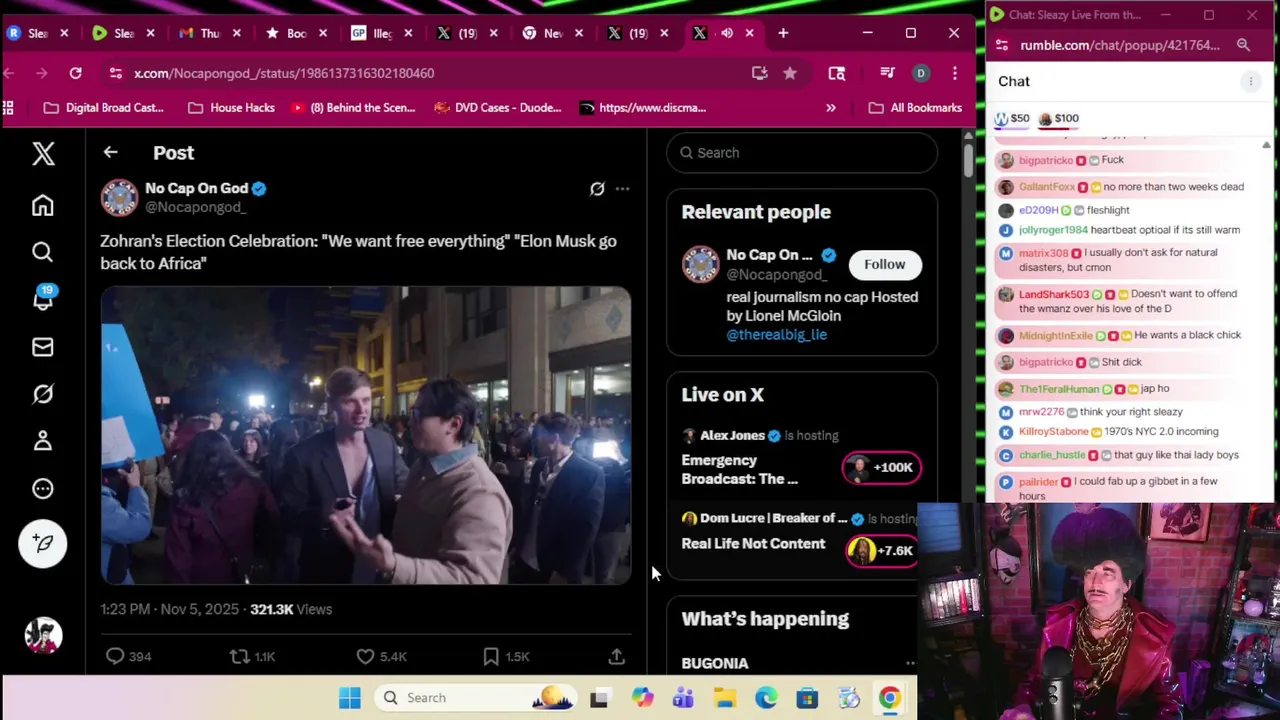Open Copilot icon in taskbar

click(642, 698)
